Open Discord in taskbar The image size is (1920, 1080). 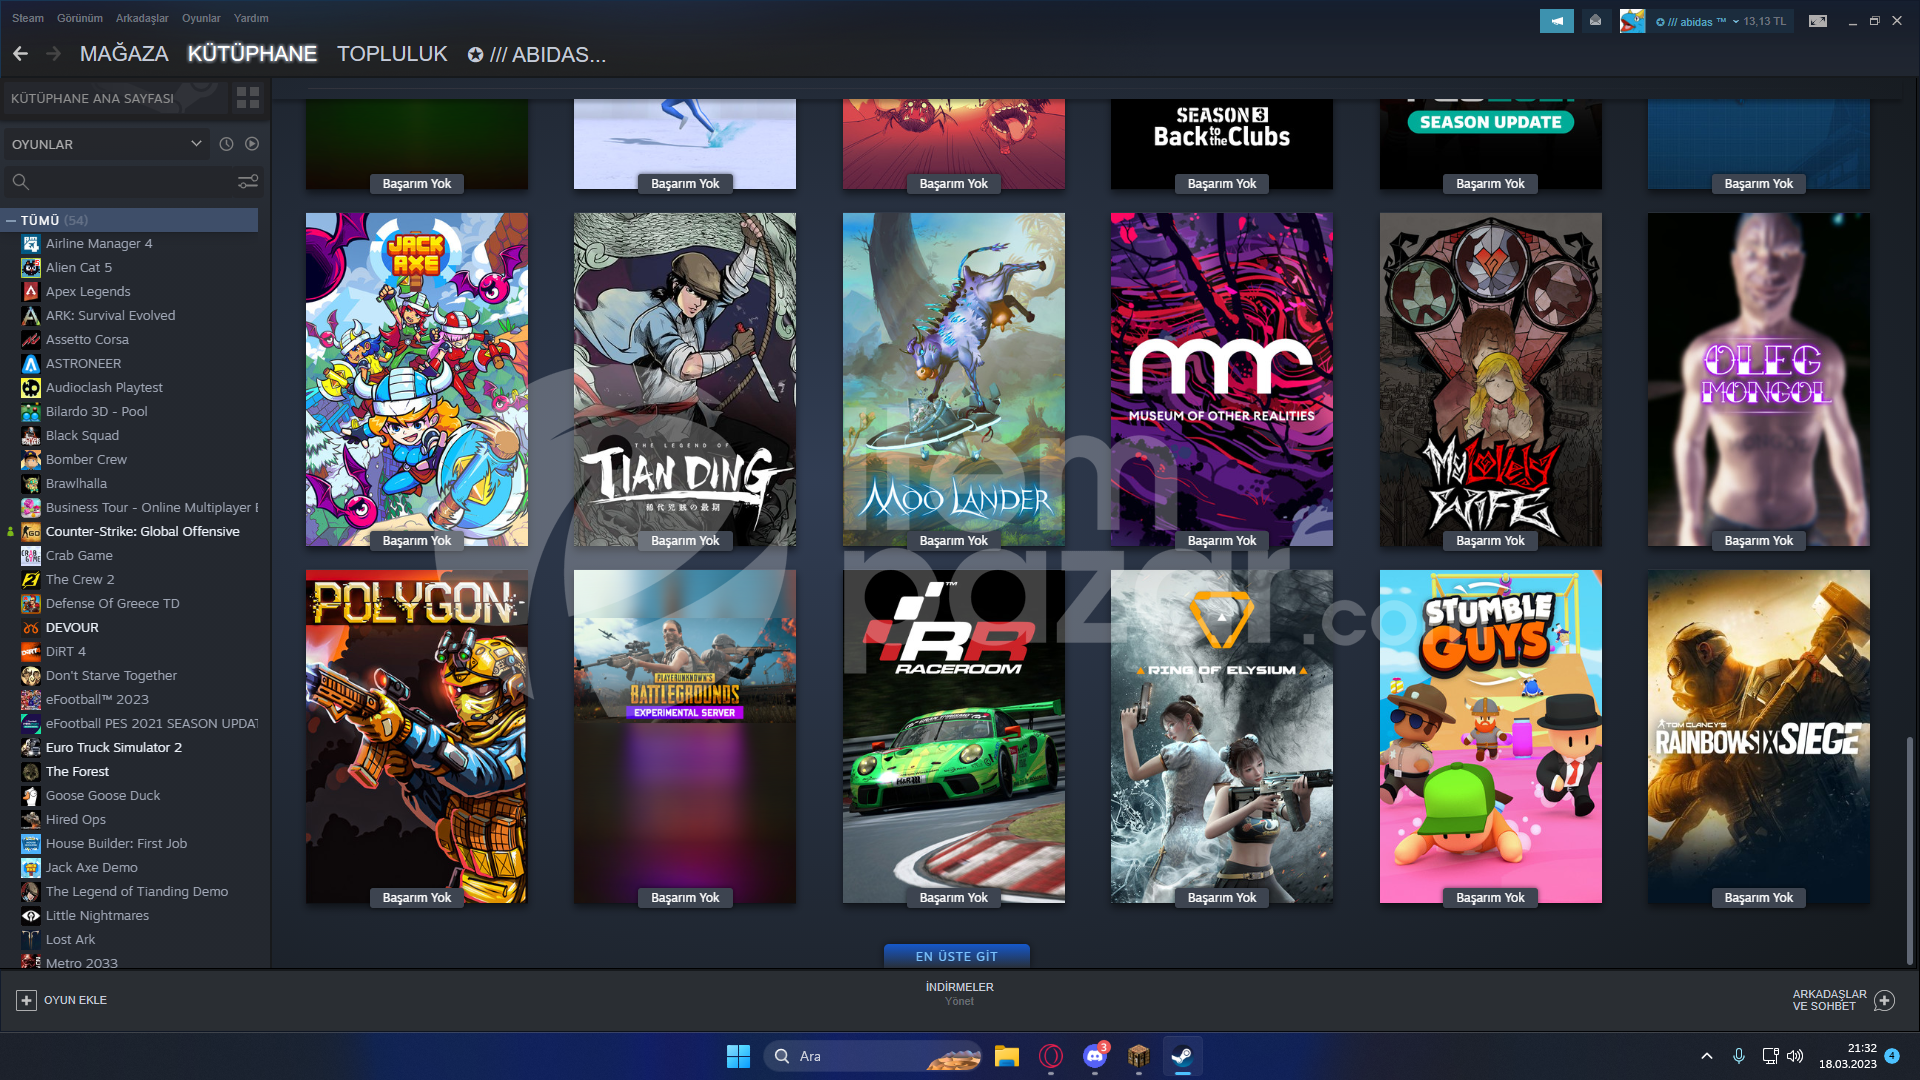1094,1056
